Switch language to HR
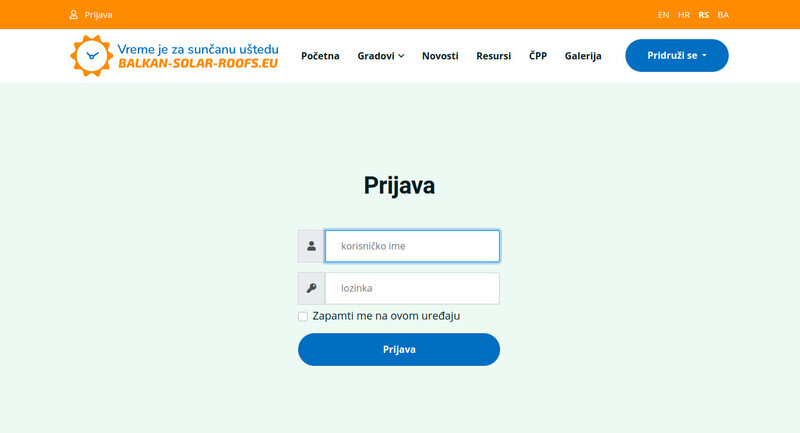 coord(684,15)
